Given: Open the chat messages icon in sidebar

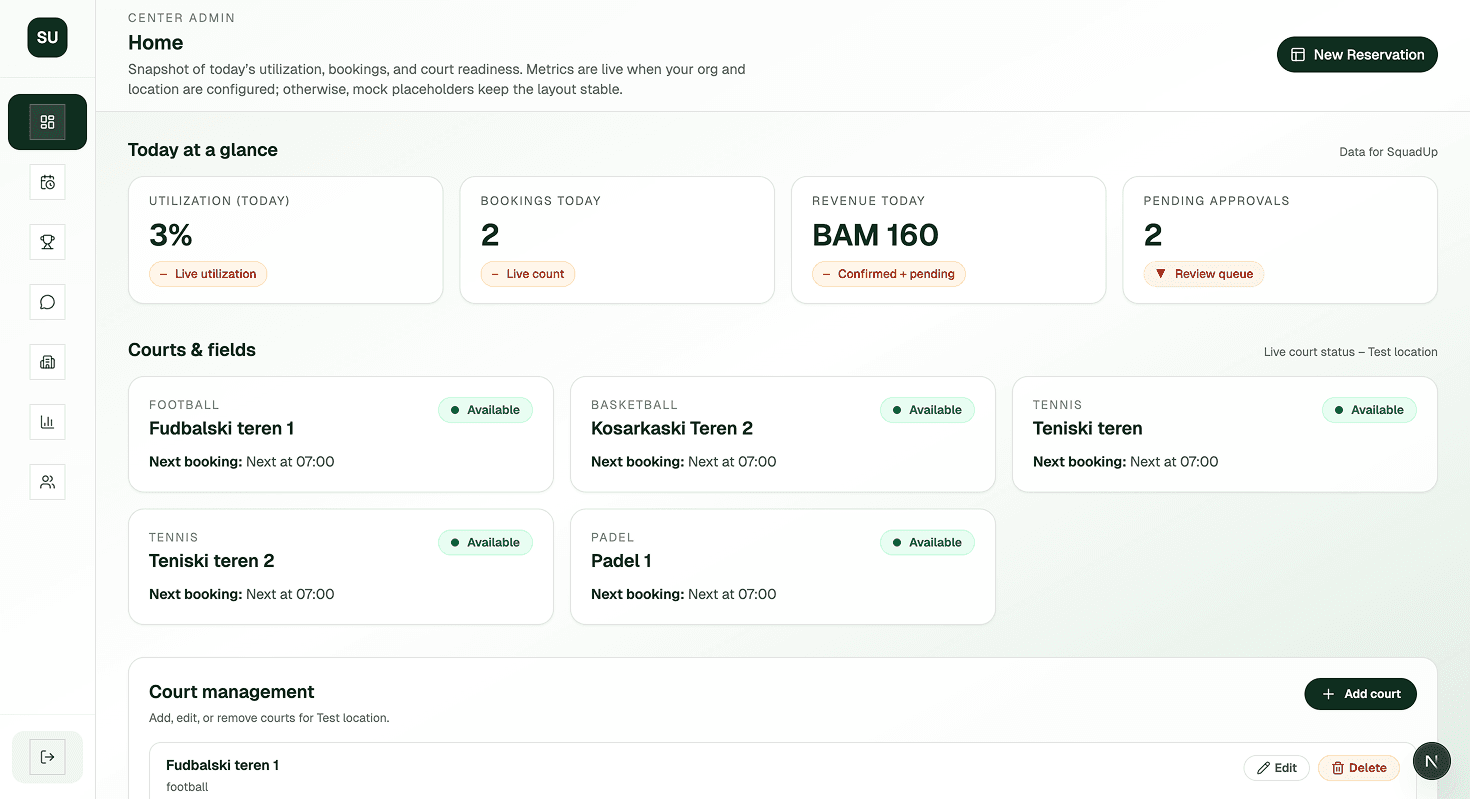Looking at the screenshot, I should coord(47,302).
